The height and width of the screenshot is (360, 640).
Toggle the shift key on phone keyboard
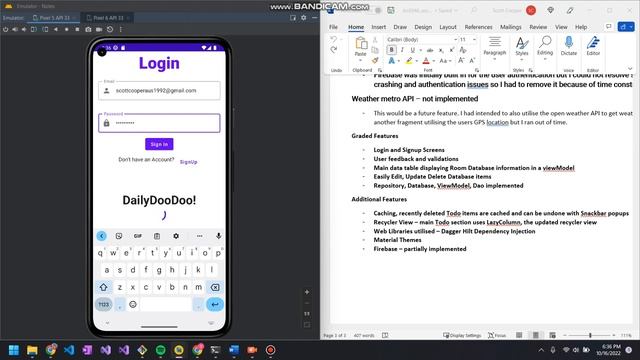103,287
